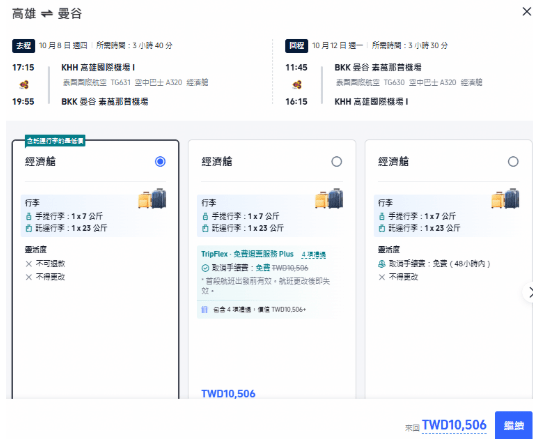Click carry-on baggage icon in third card
533x439 pixels.
coord(382,216)
